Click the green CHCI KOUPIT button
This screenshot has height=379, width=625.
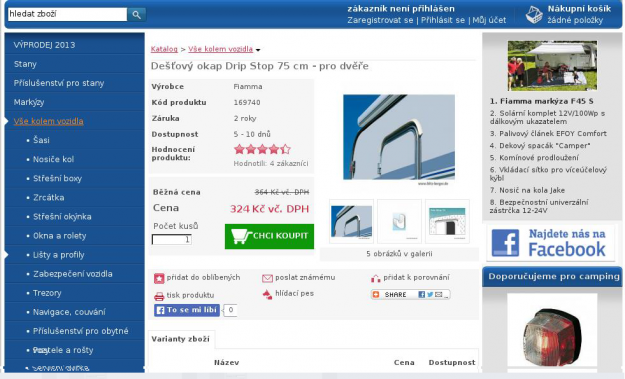pos(269,236)
